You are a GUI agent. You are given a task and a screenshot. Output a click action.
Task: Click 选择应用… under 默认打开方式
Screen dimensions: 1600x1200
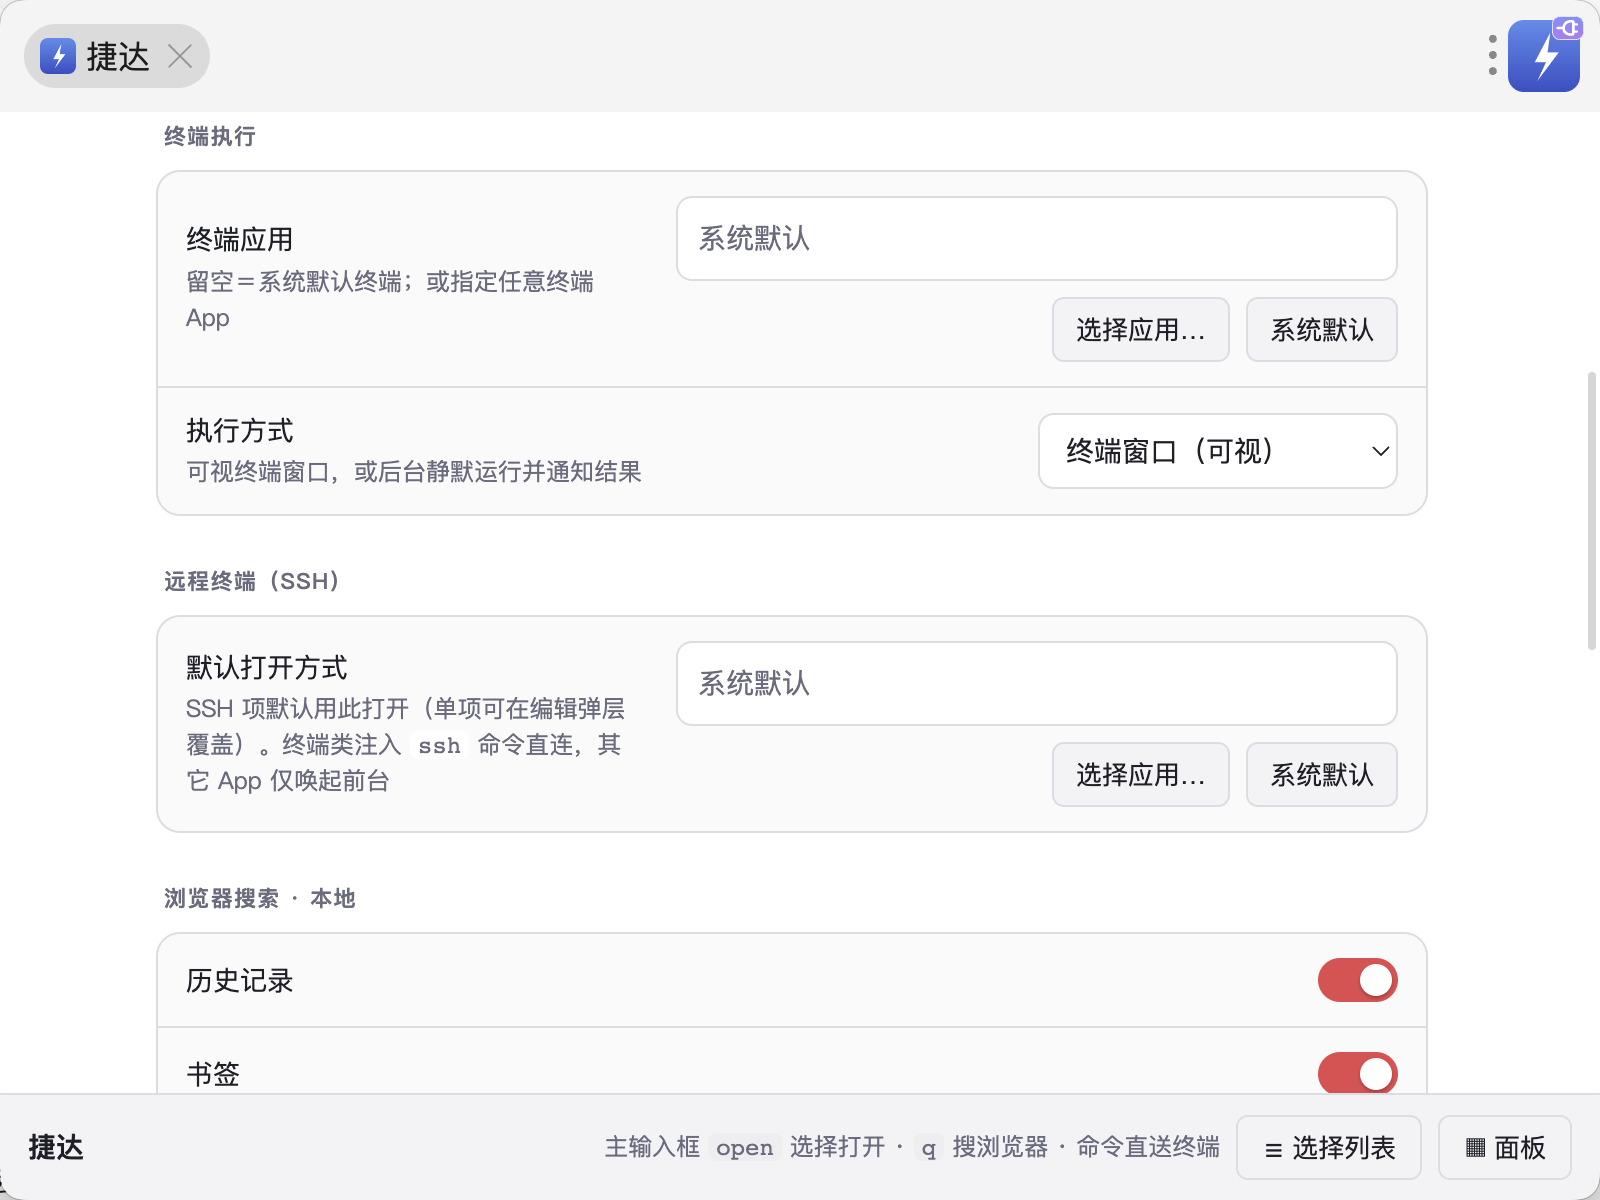coord(1141,774)
